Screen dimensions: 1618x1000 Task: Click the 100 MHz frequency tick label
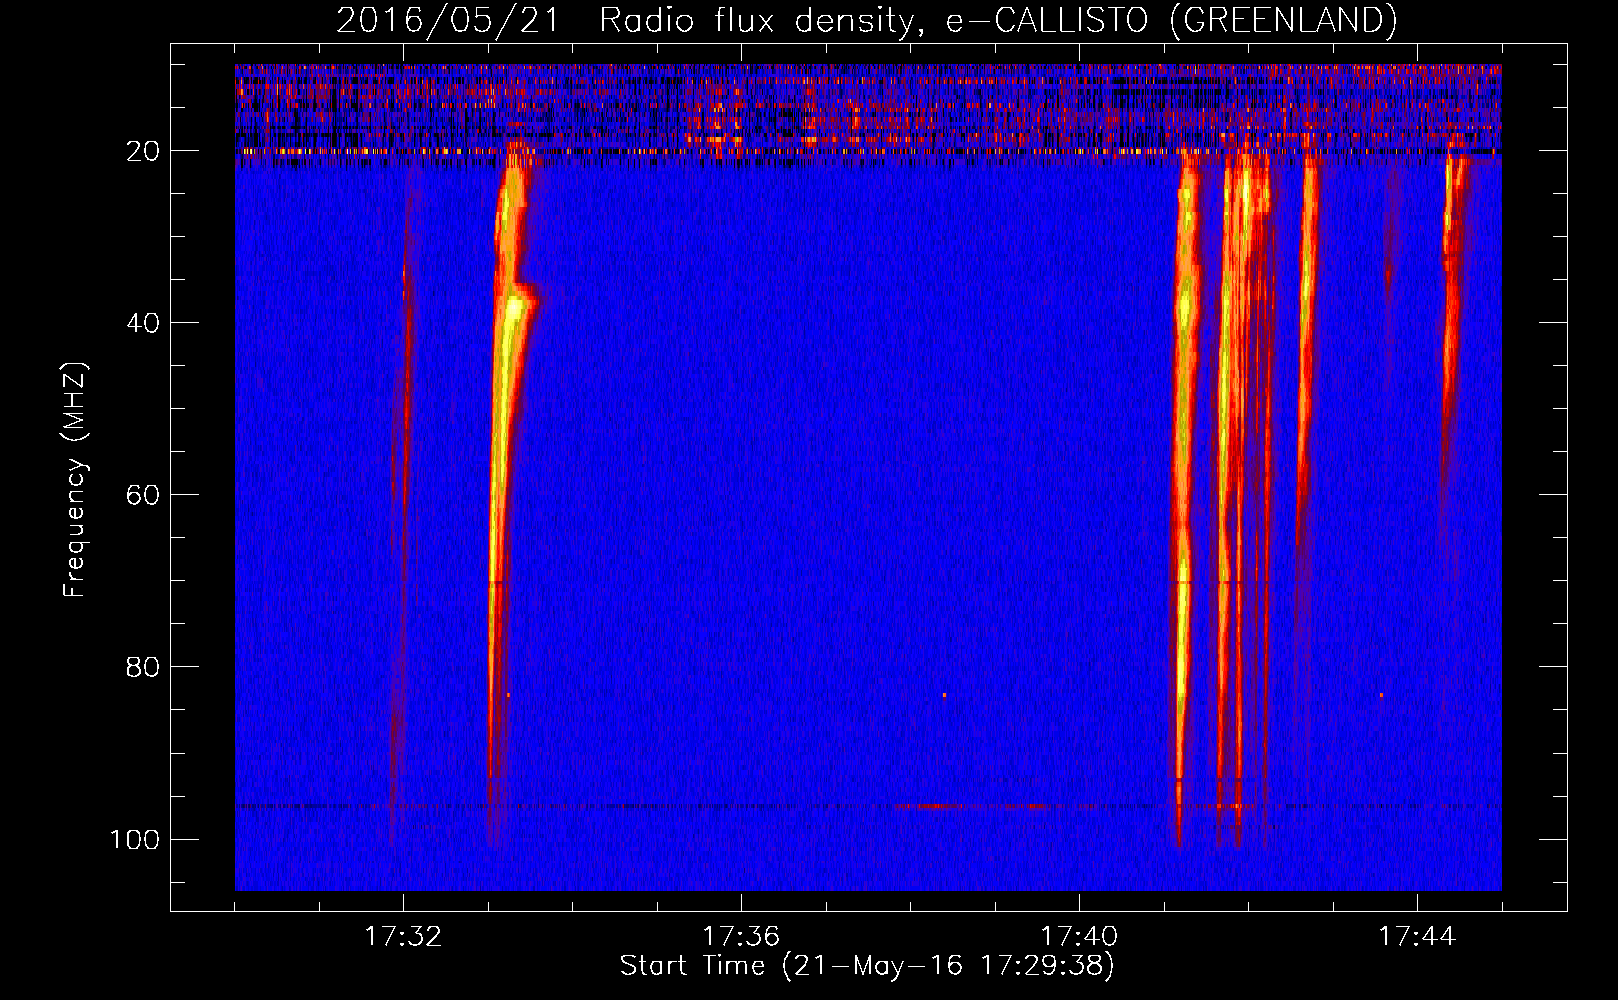(x=135, y=839)
